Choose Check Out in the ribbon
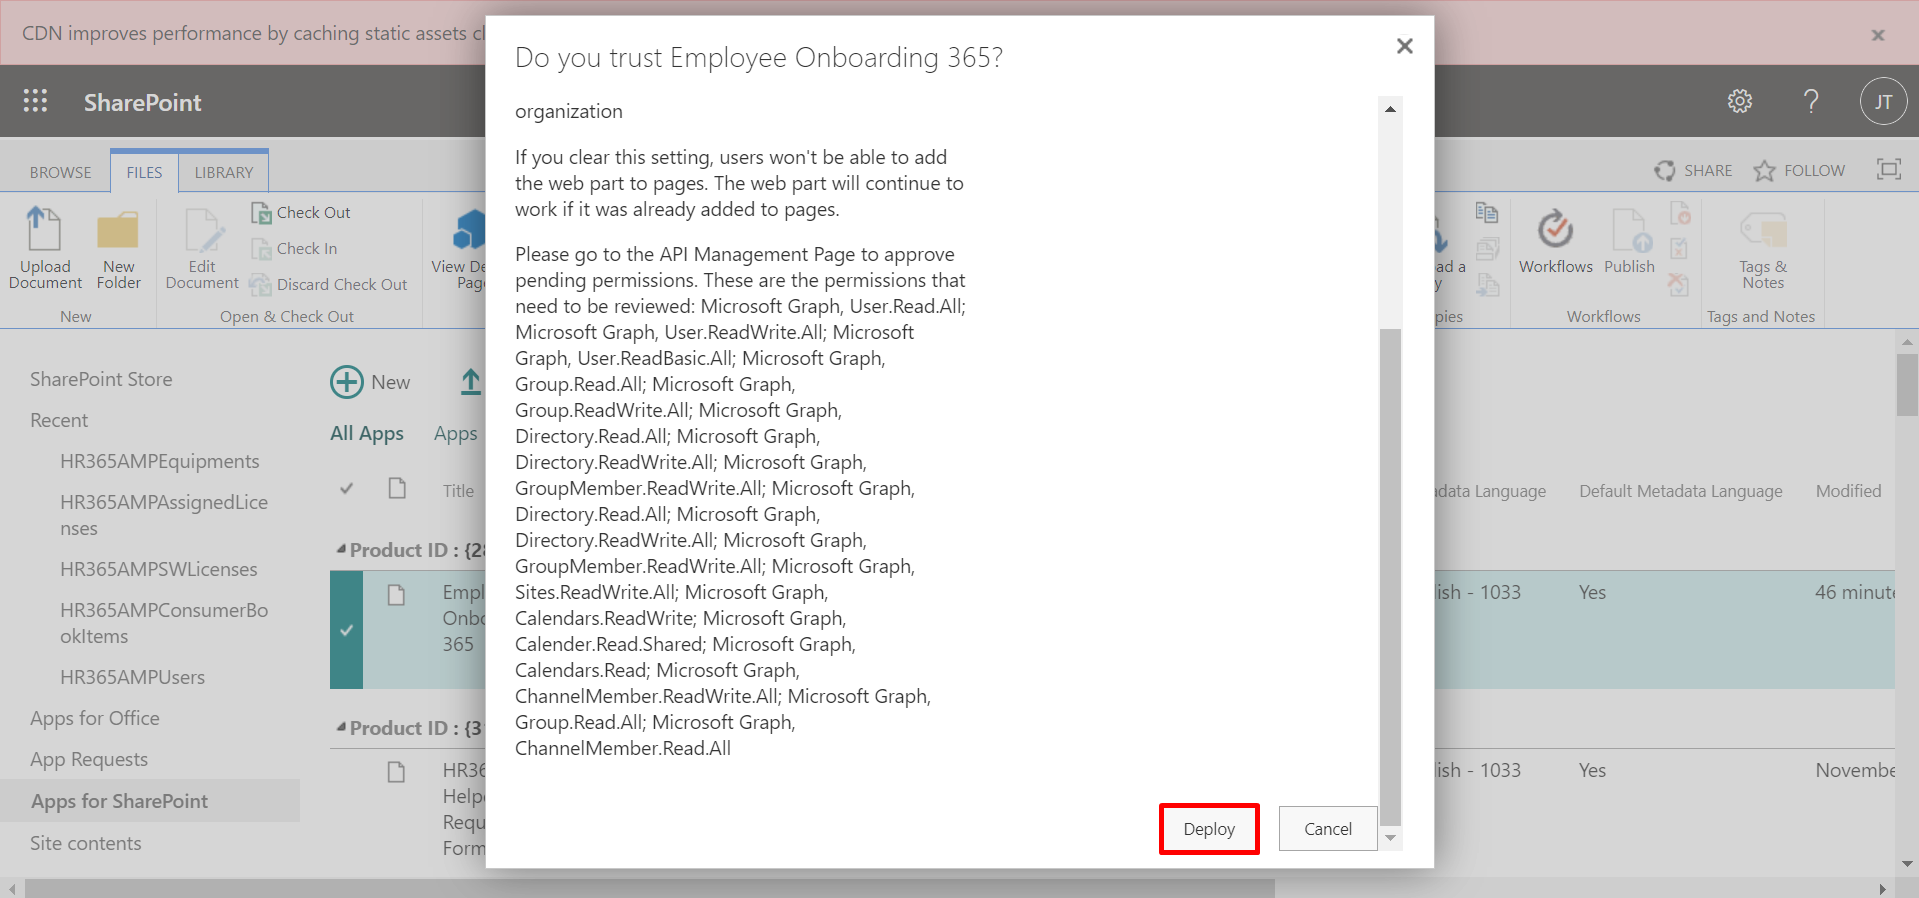 301,212
